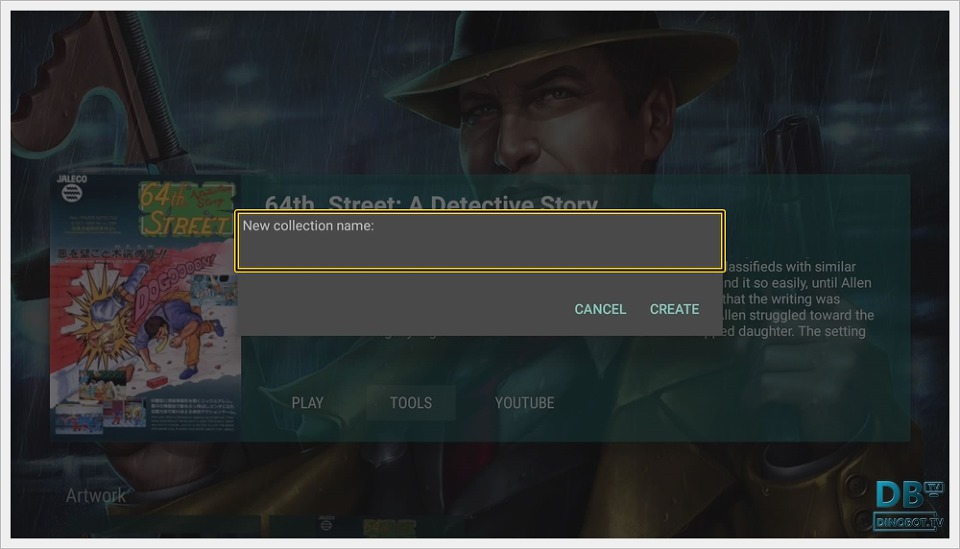Screen dimensions: 960x549
Task: Confirm with the CREATE button
Action: [x=674, y=309]
